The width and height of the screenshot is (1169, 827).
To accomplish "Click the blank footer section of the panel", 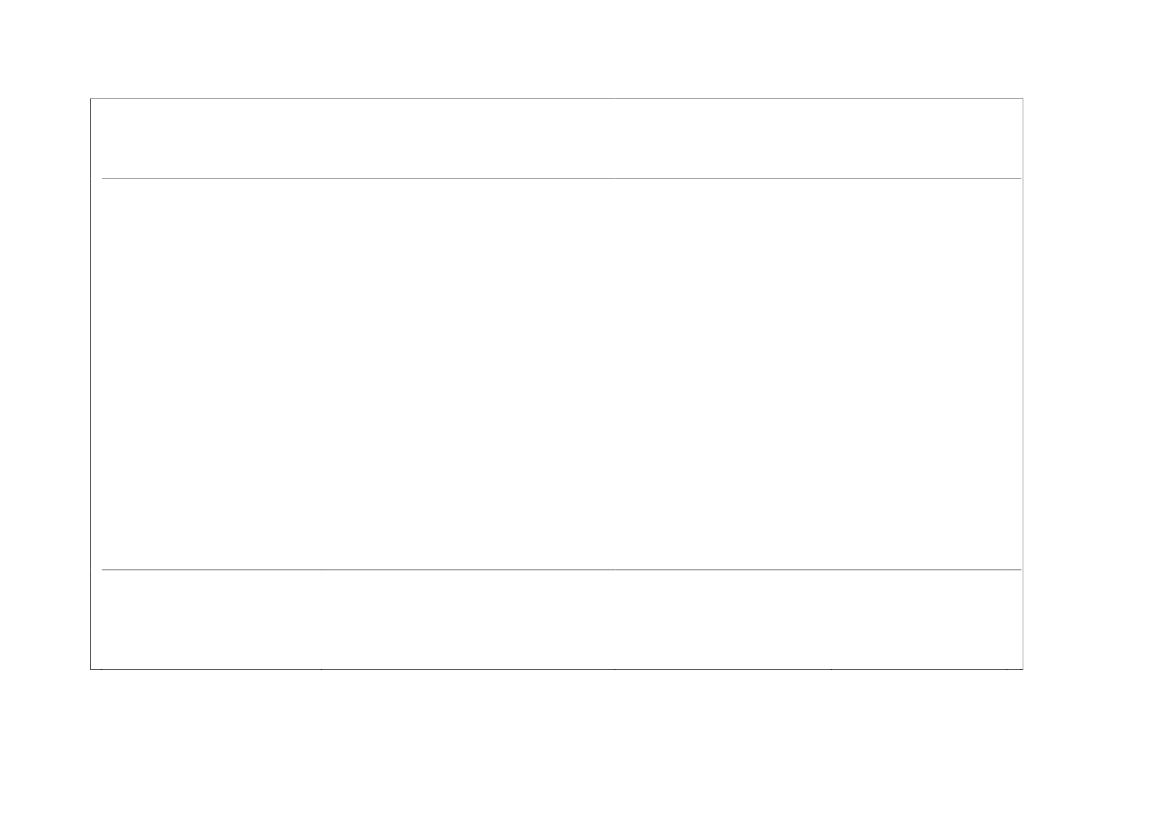I will (556, 619).
